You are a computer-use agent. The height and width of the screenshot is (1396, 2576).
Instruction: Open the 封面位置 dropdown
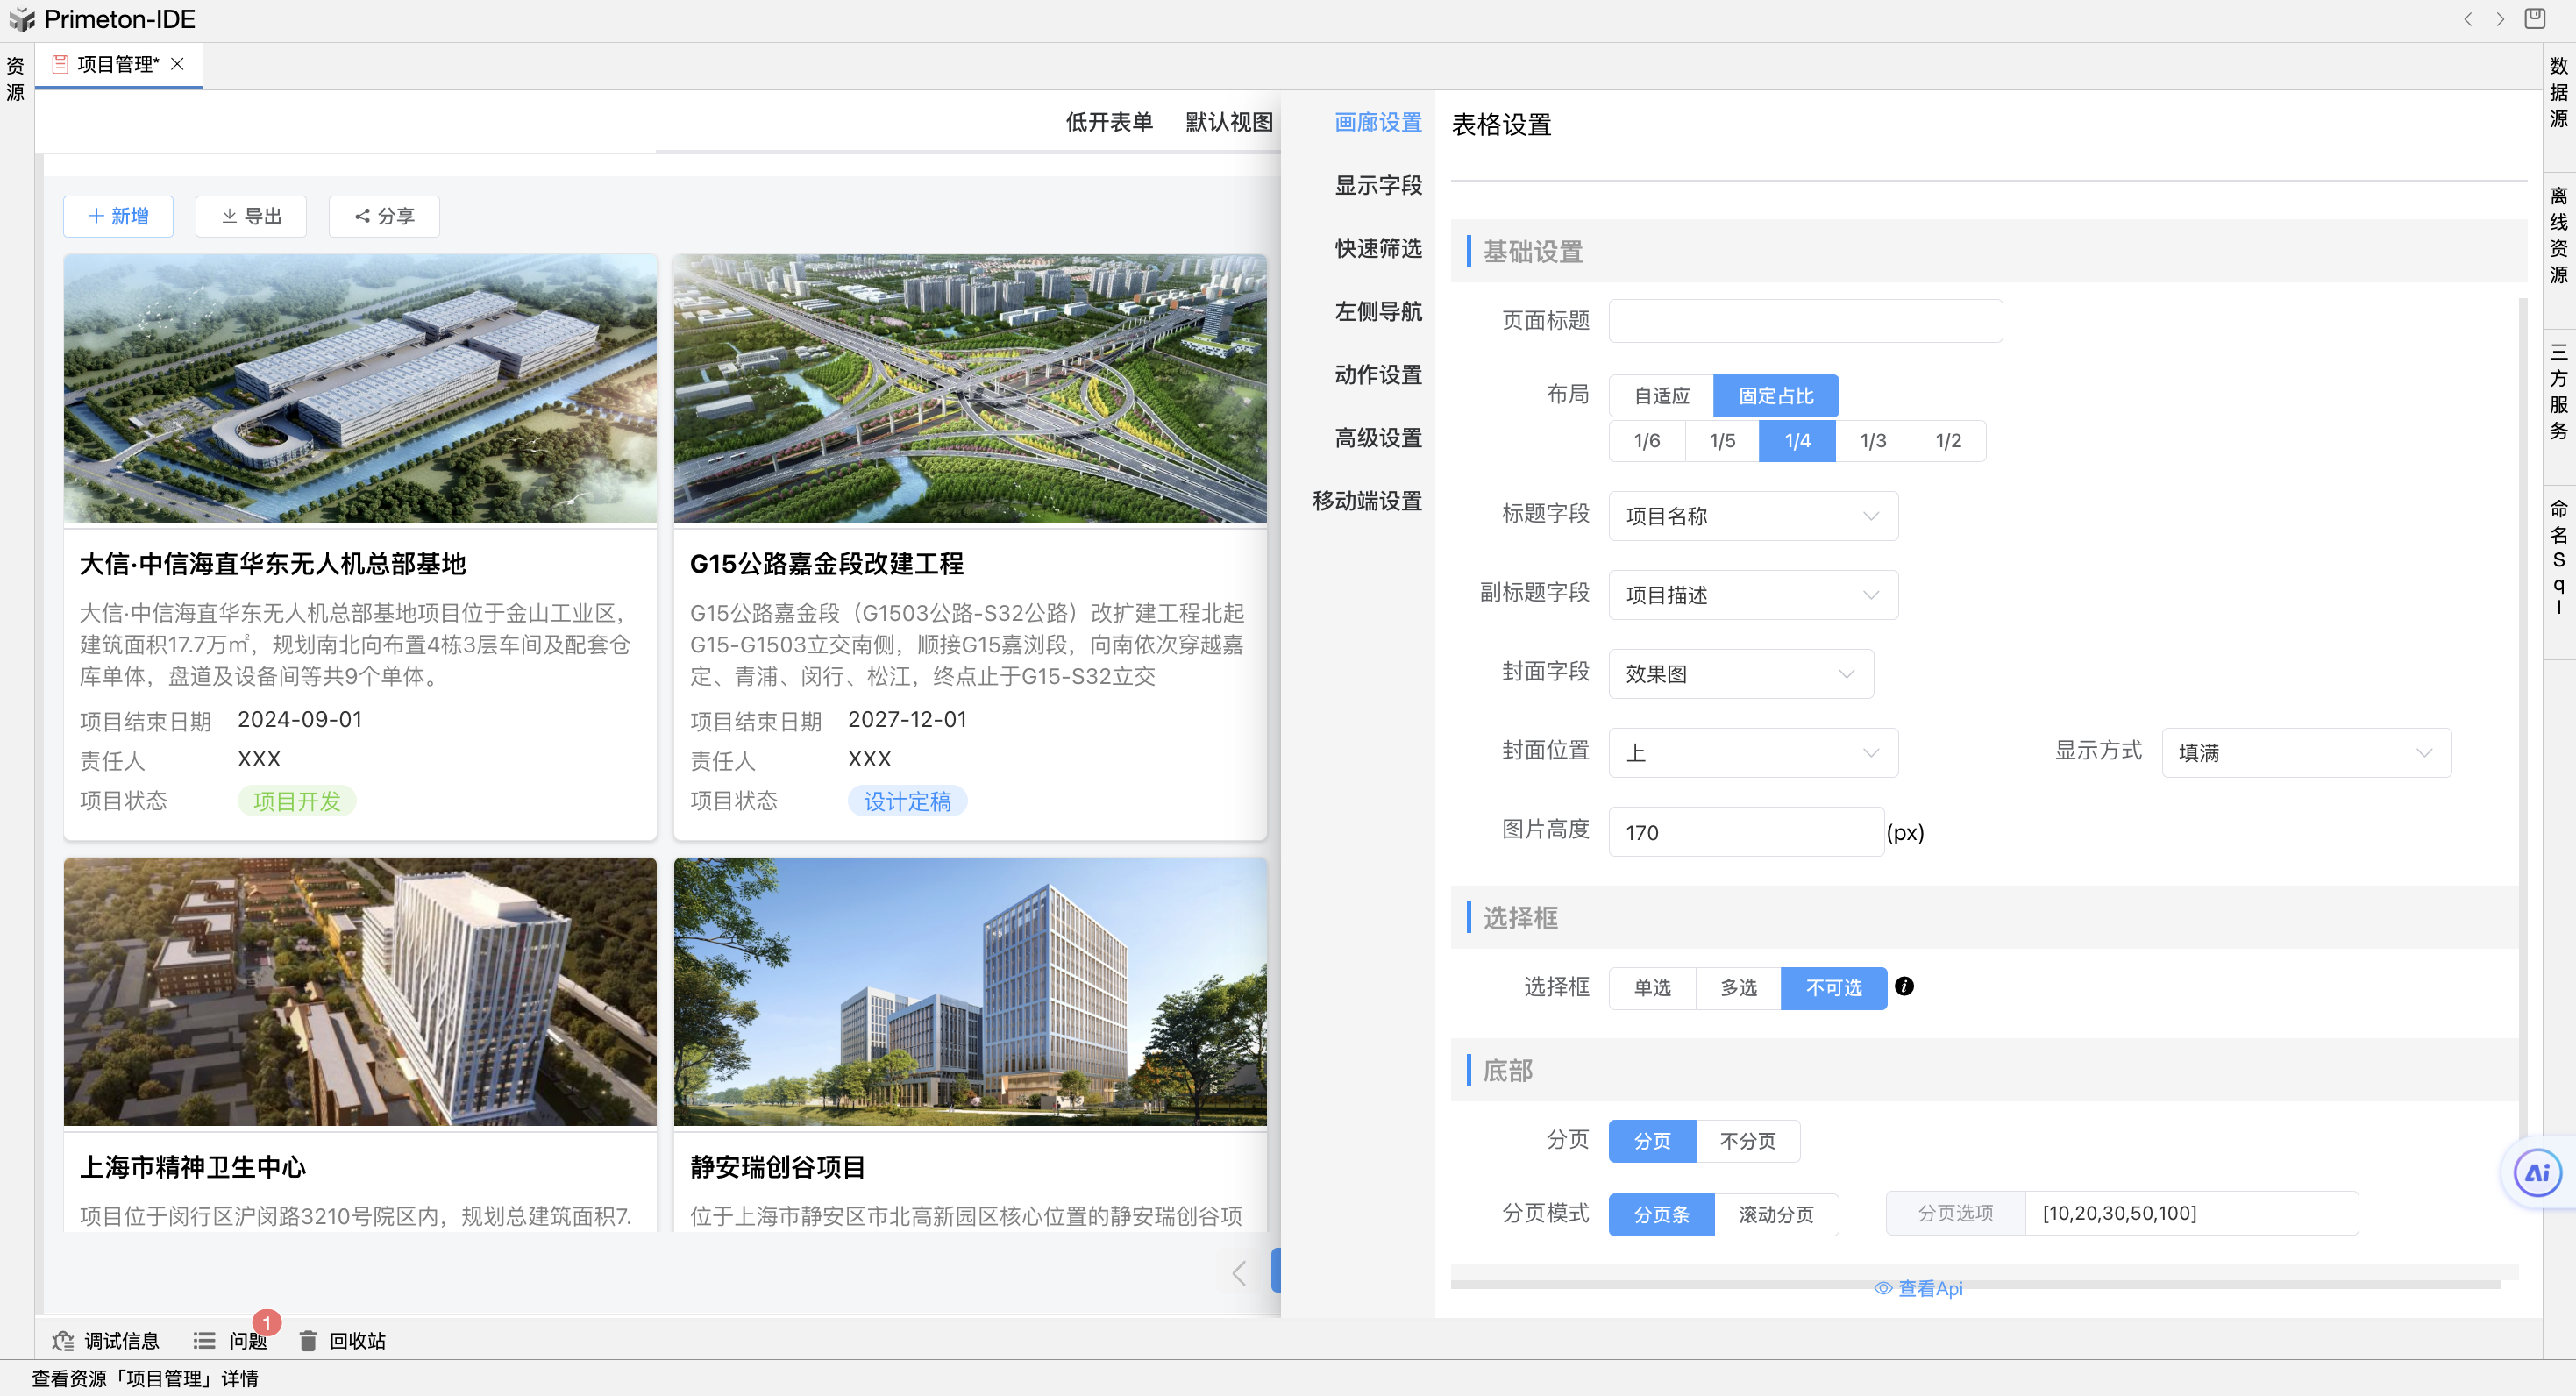pyautogui.click(x=1752, y=753)
